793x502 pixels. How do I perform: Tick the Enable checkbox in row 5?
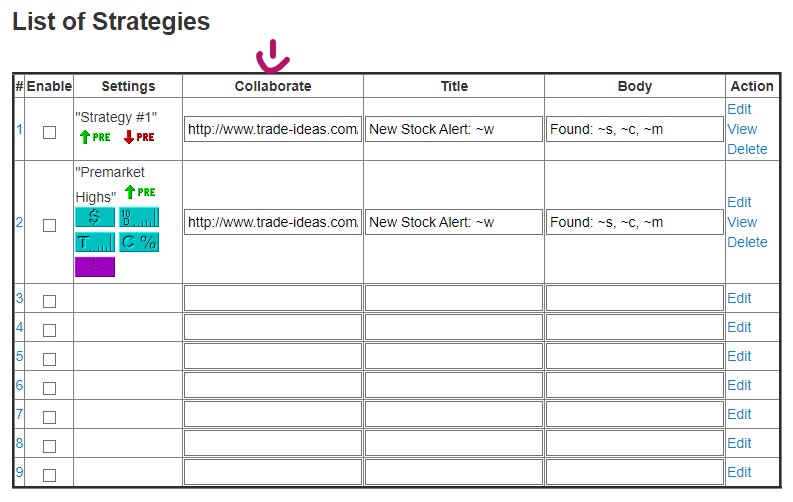click(x=50, y=359)
